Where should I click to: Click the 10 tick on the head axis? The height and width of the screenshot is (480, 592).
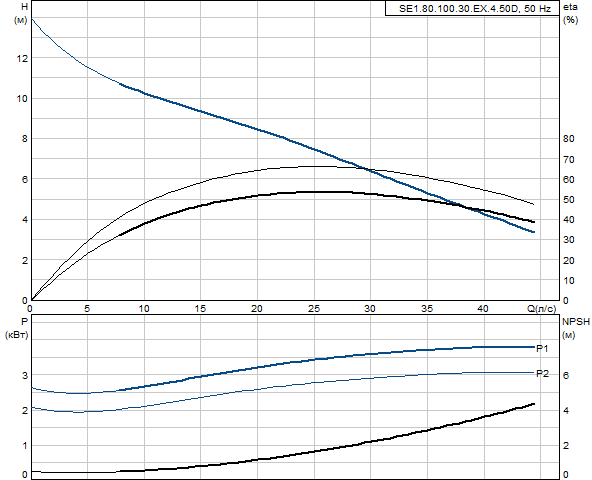[x=22, y=99]
